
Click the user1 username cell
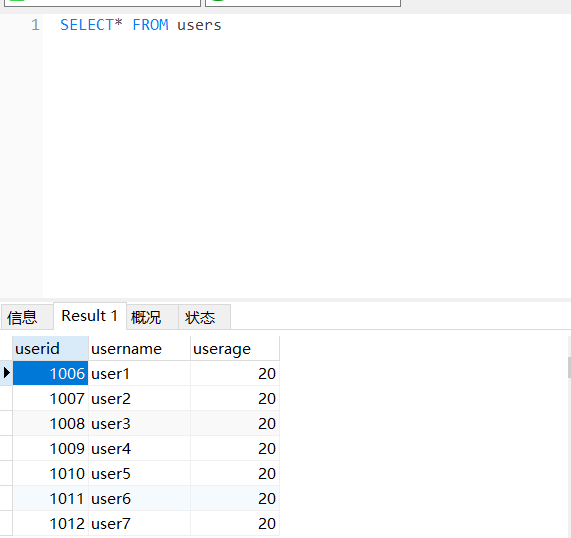click(x=139, y=373)
